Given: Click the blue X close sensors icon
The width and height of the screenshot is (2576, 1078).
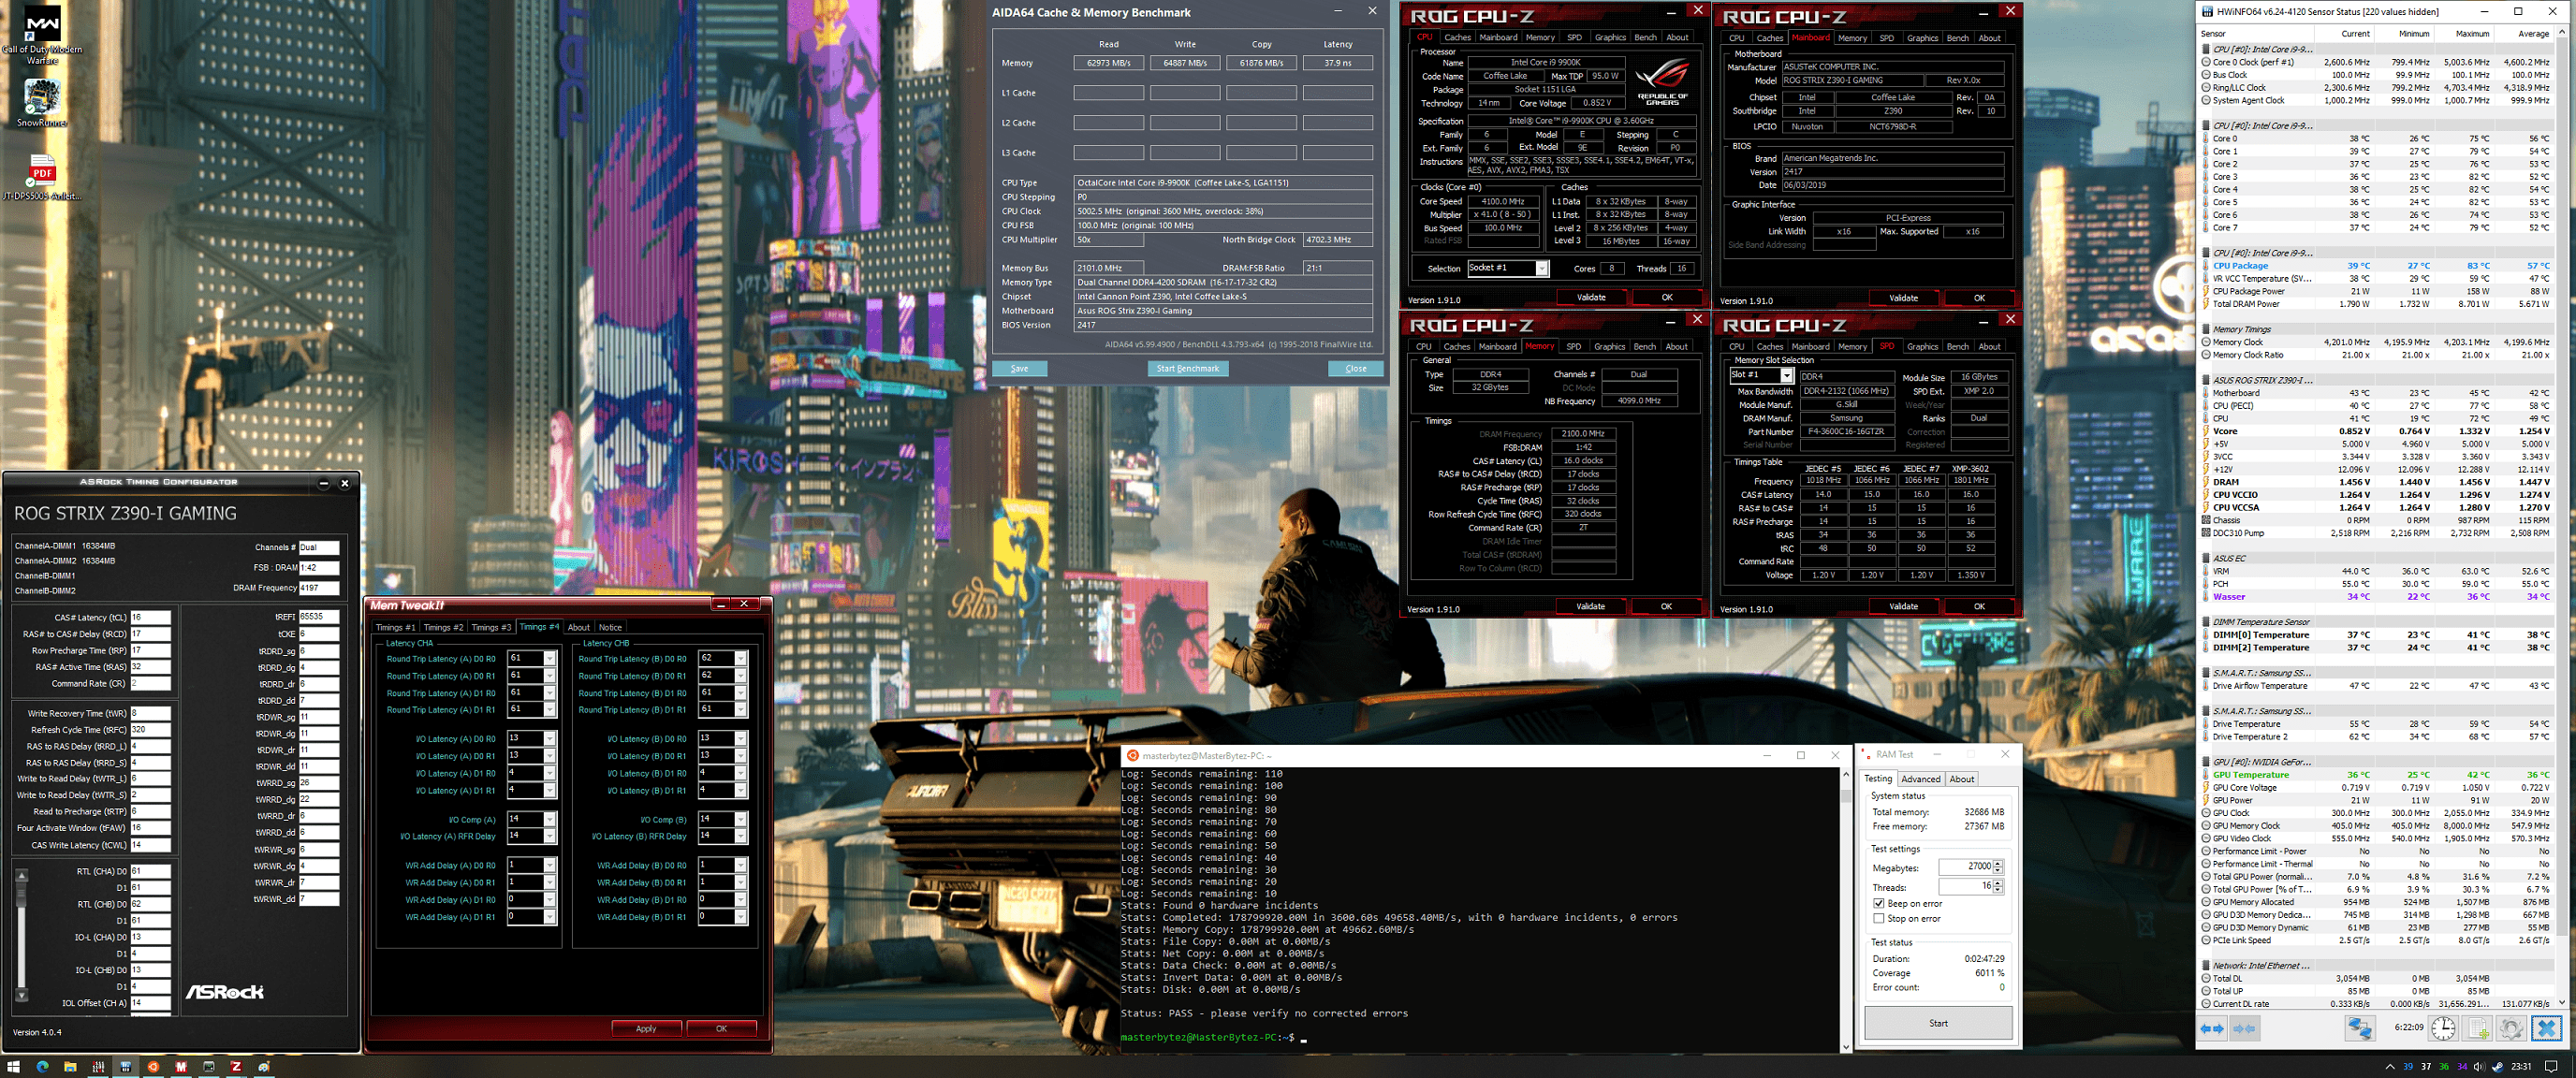Looking at the screenshot, I should click(2547, 1028).
